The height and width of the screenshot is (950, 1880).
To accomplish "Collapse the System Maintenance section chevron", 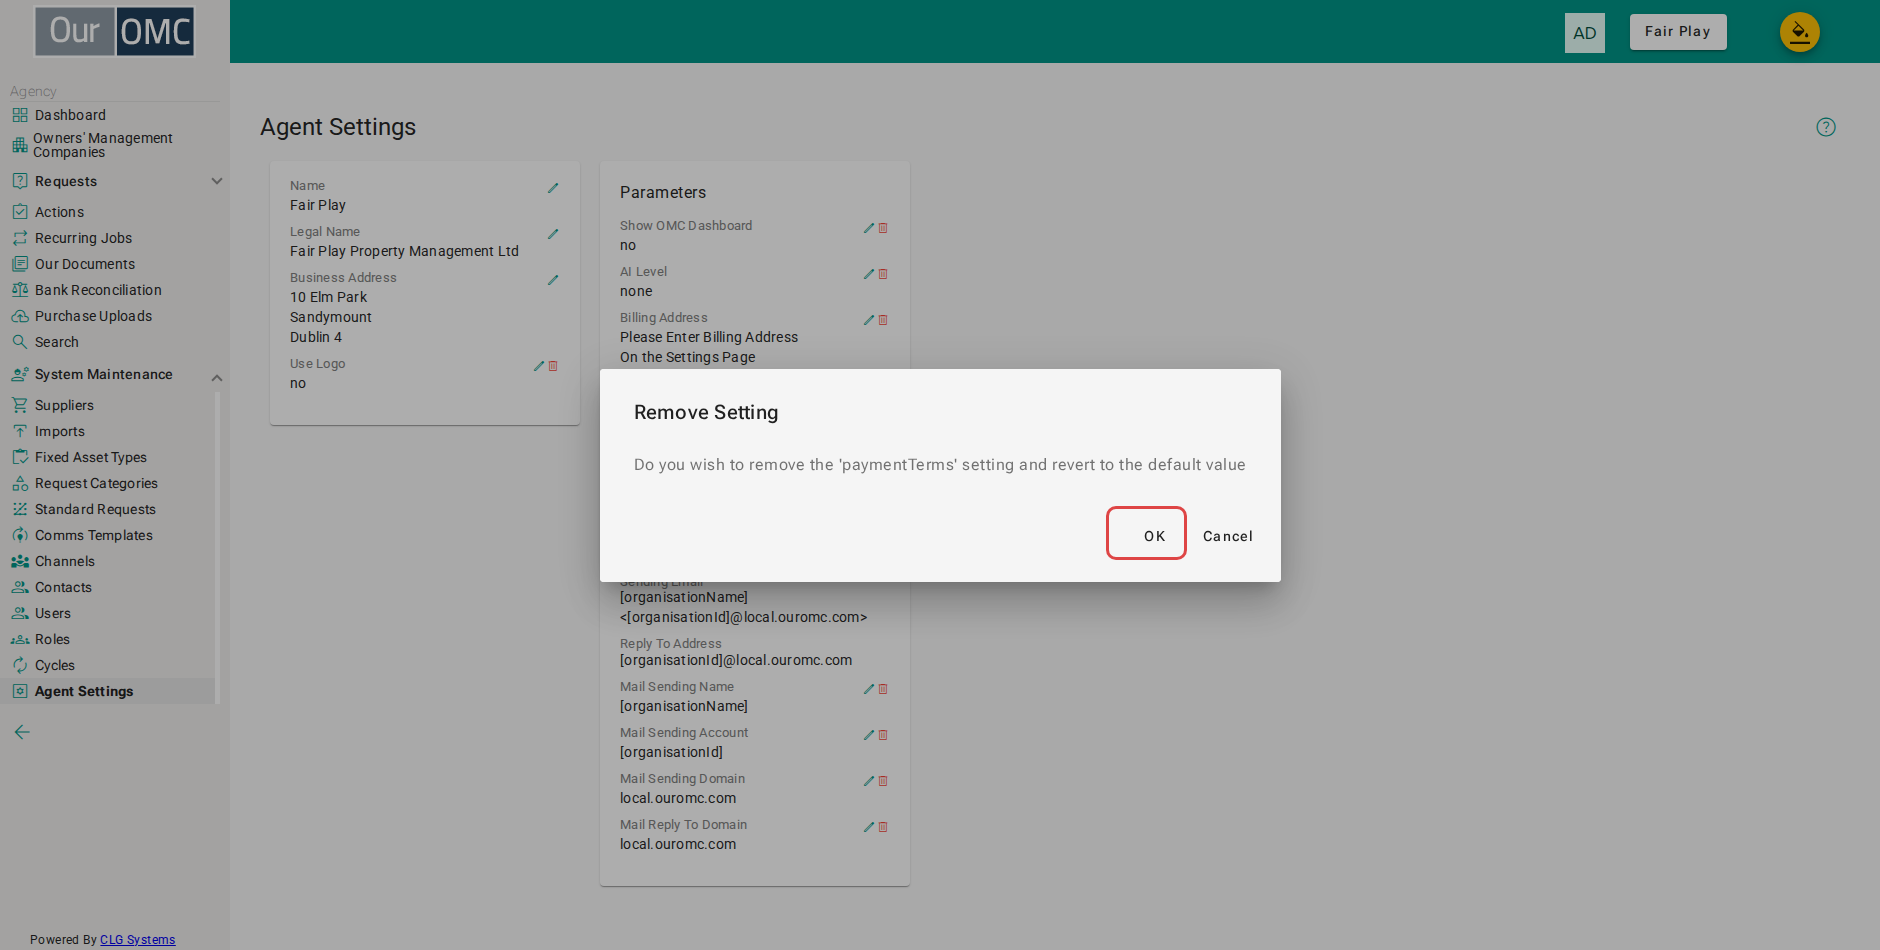I will pyautogui.click(x=217, y=377).
